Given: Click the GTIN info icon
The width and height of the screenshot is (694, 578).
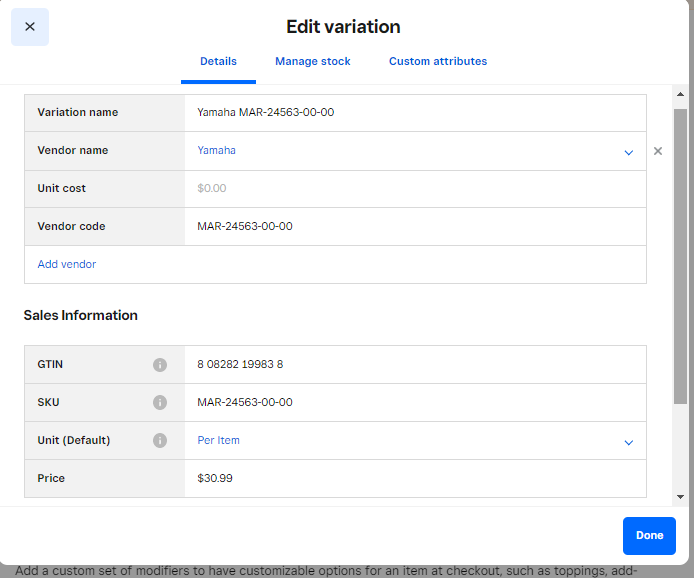Looking at the screenshot, I should [x=160, y=365].
